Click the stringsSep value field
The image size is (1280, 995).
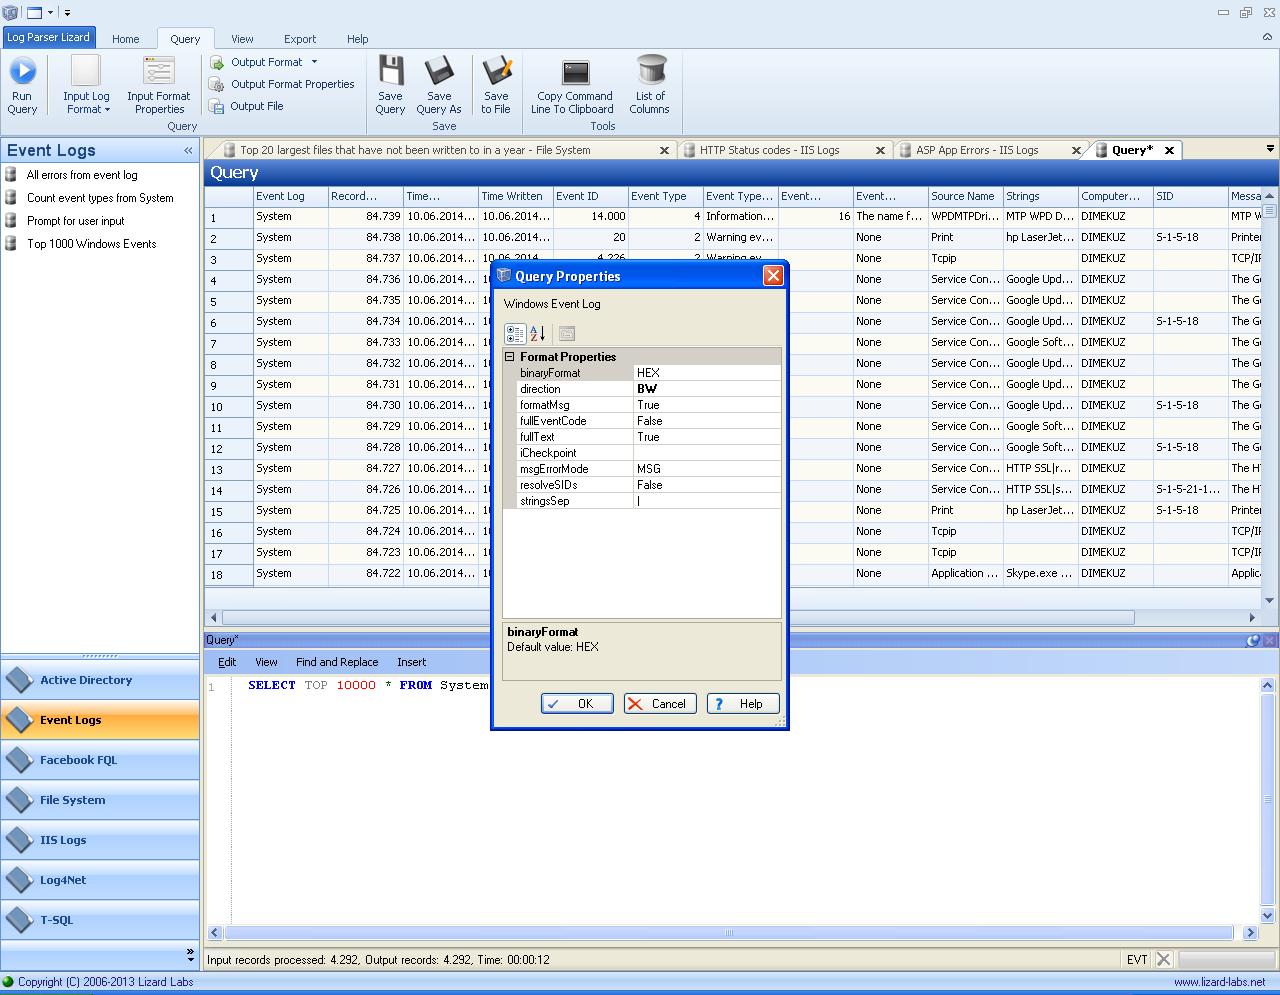[706, 501]
